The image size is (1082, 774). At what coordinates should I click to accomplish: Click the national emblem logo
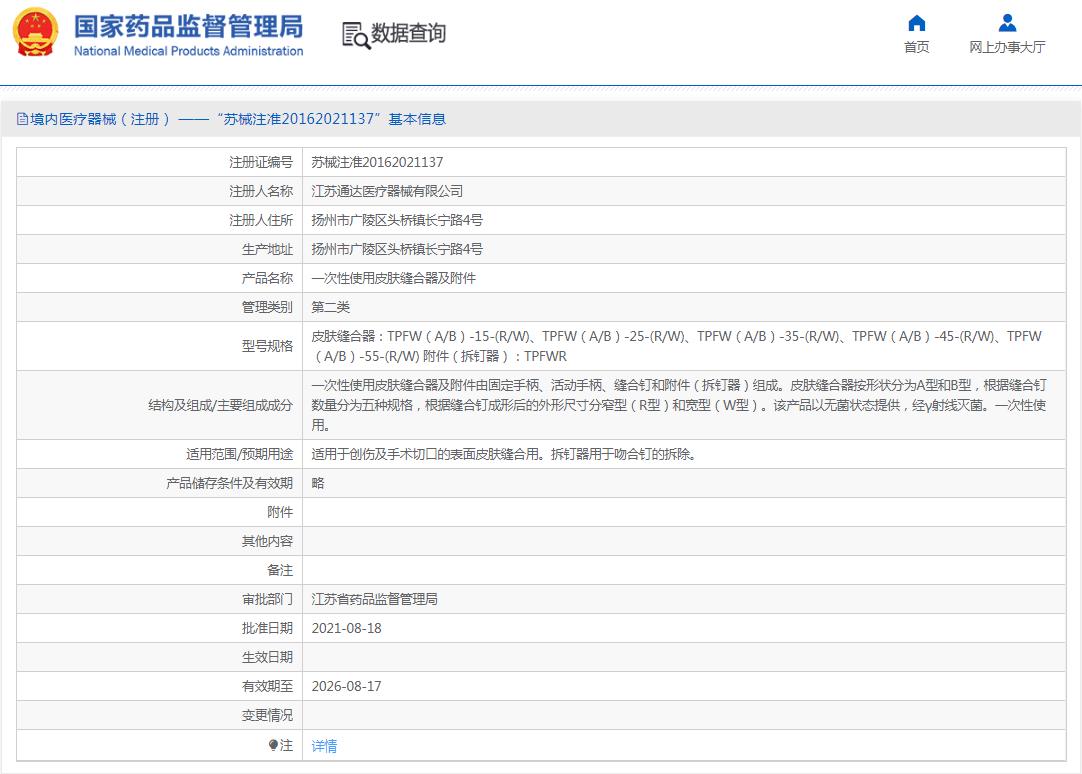(x=35, y=32)
